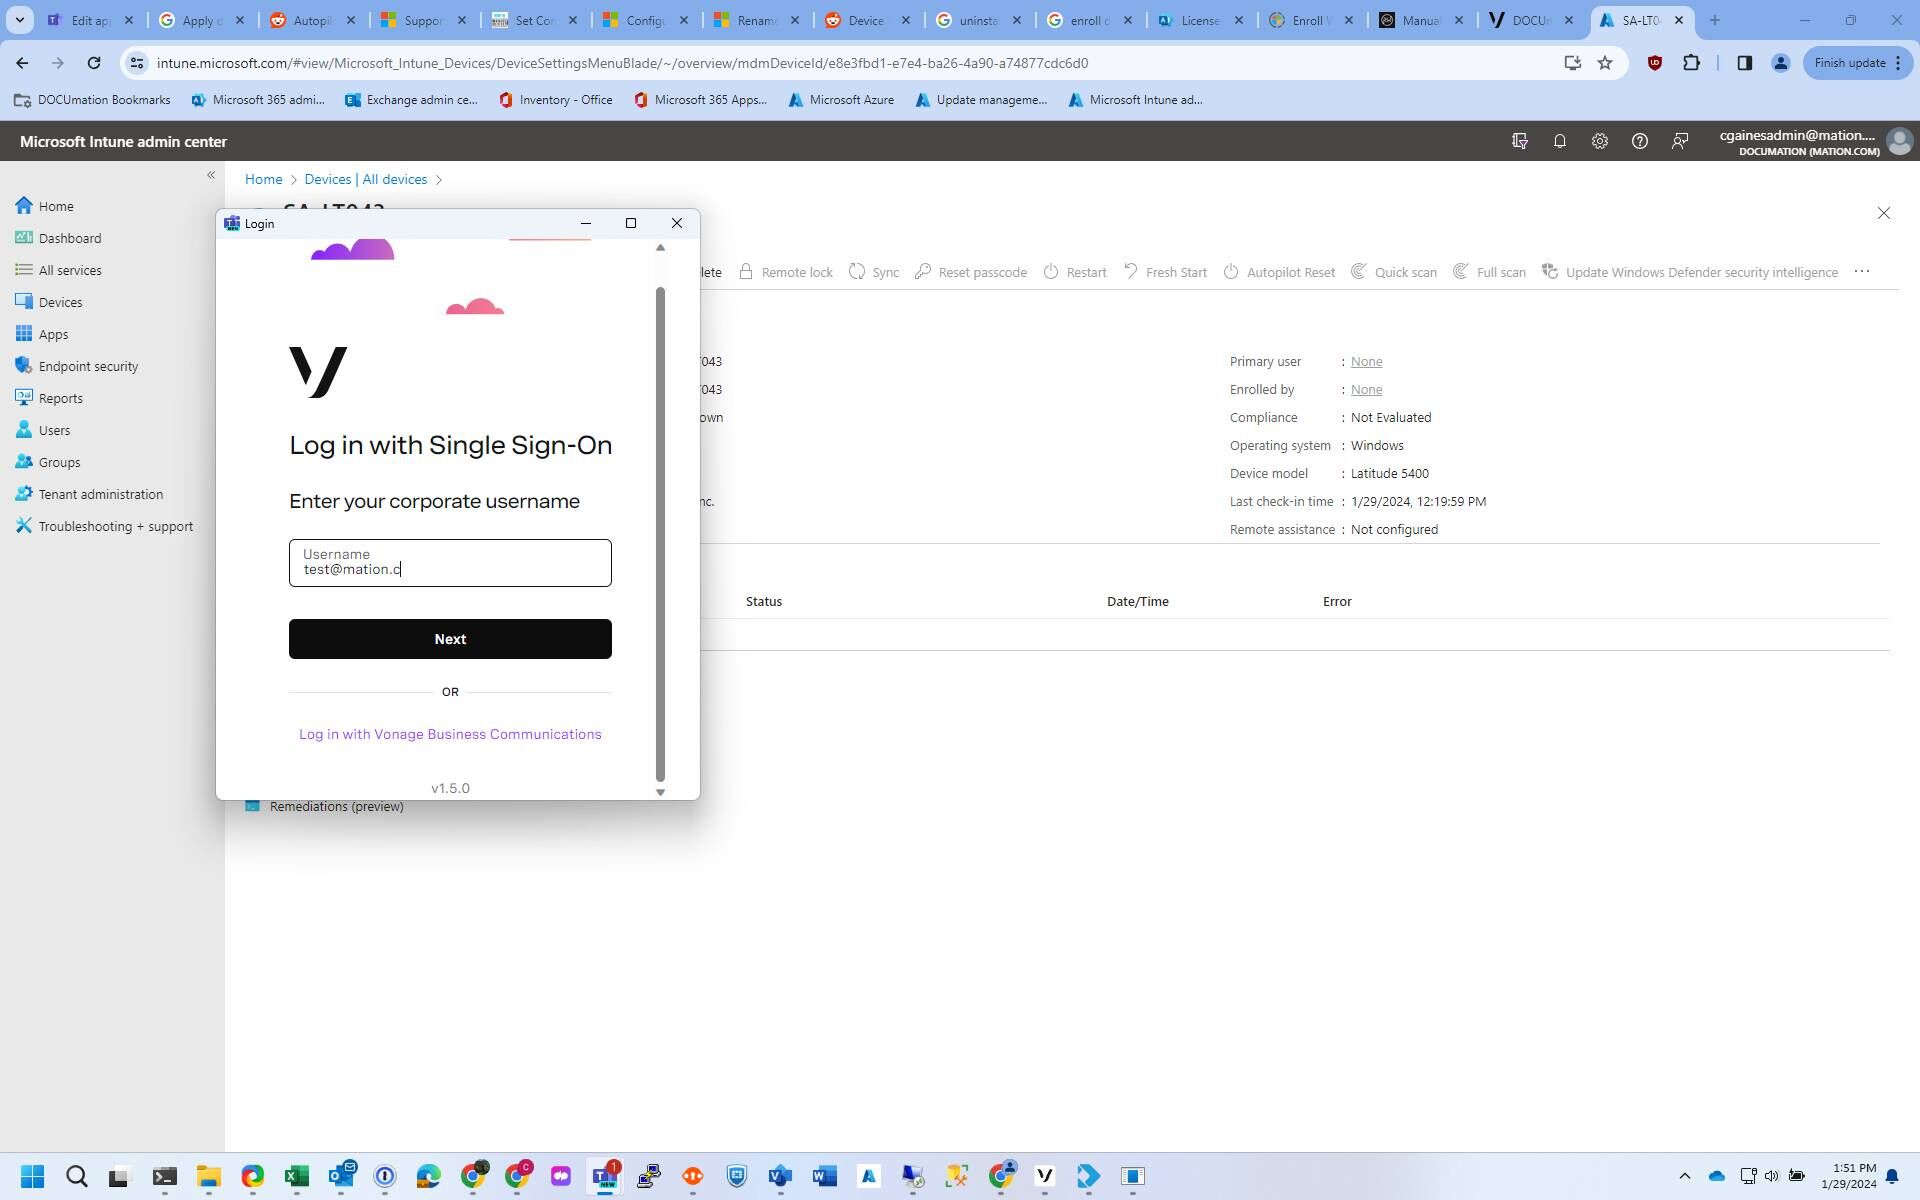Click the Remote lock padlock icon
The image size is (1920, 1200).
pyautogui.click(x=746, y=272)
